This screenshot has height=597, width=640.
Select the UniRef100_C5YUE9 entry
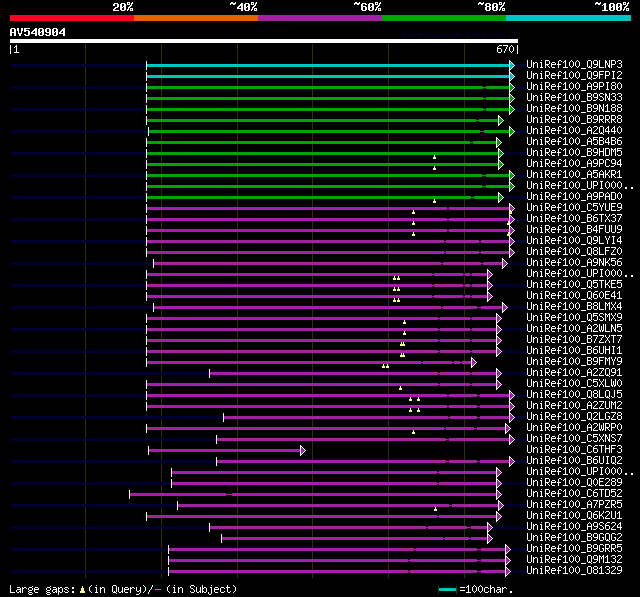click(574, 208)
